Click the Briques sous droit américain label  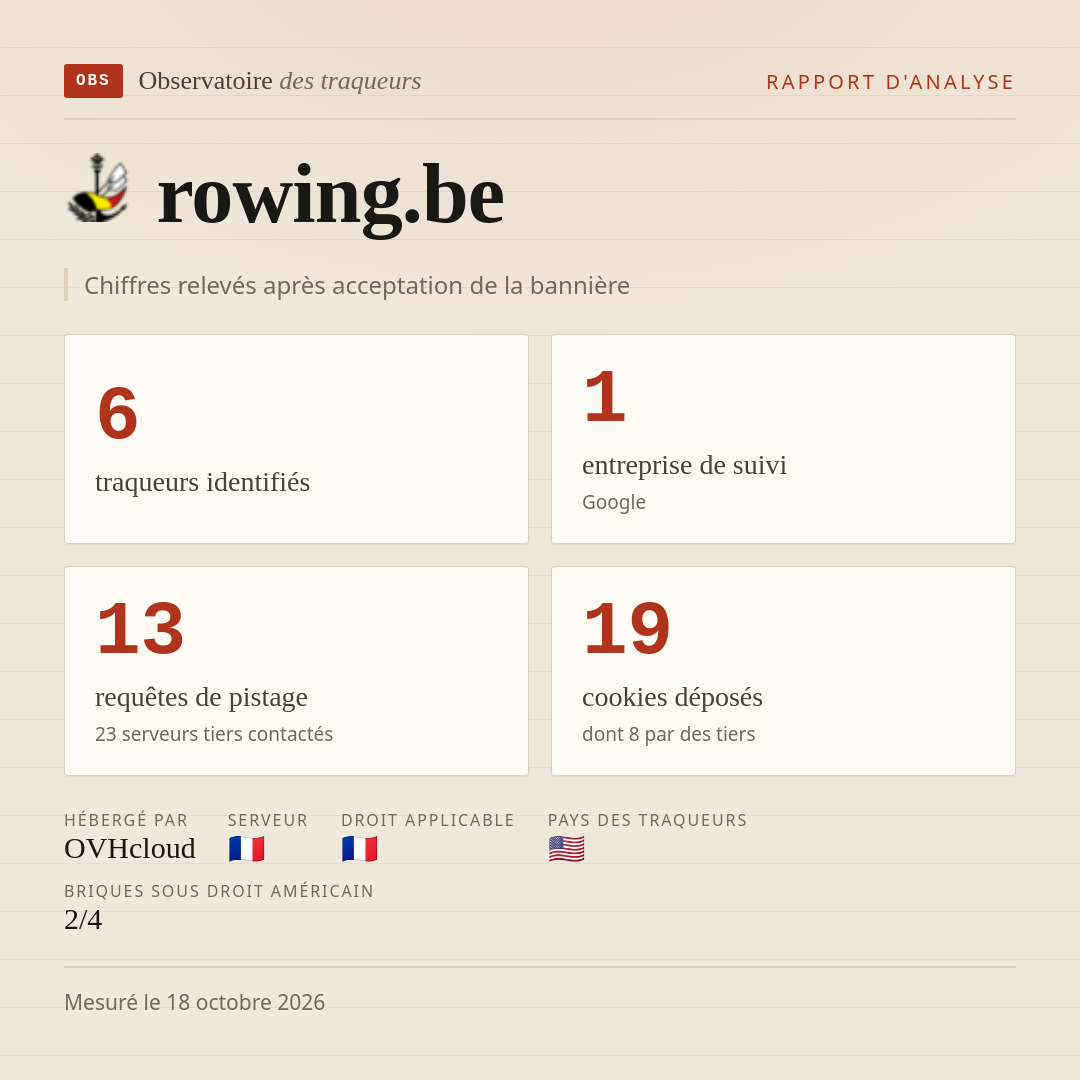coord(219,891)
